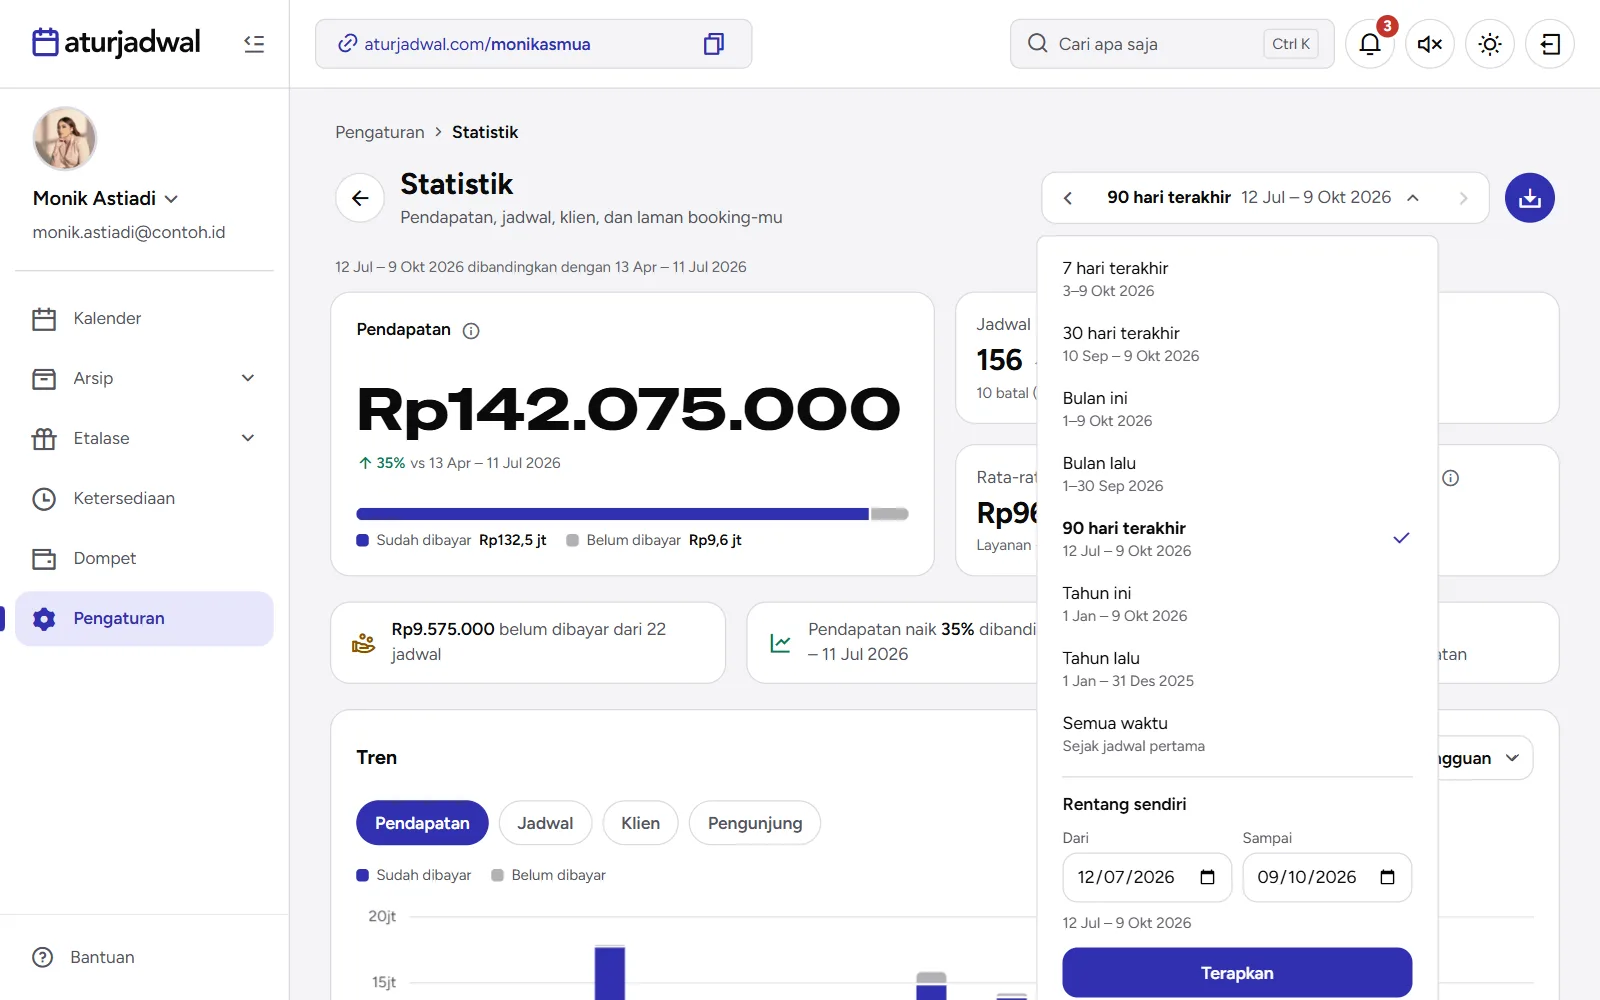Switch trend chart to Pendapatan tab
Screen dimensions: 1600x1000
[422, 823]
